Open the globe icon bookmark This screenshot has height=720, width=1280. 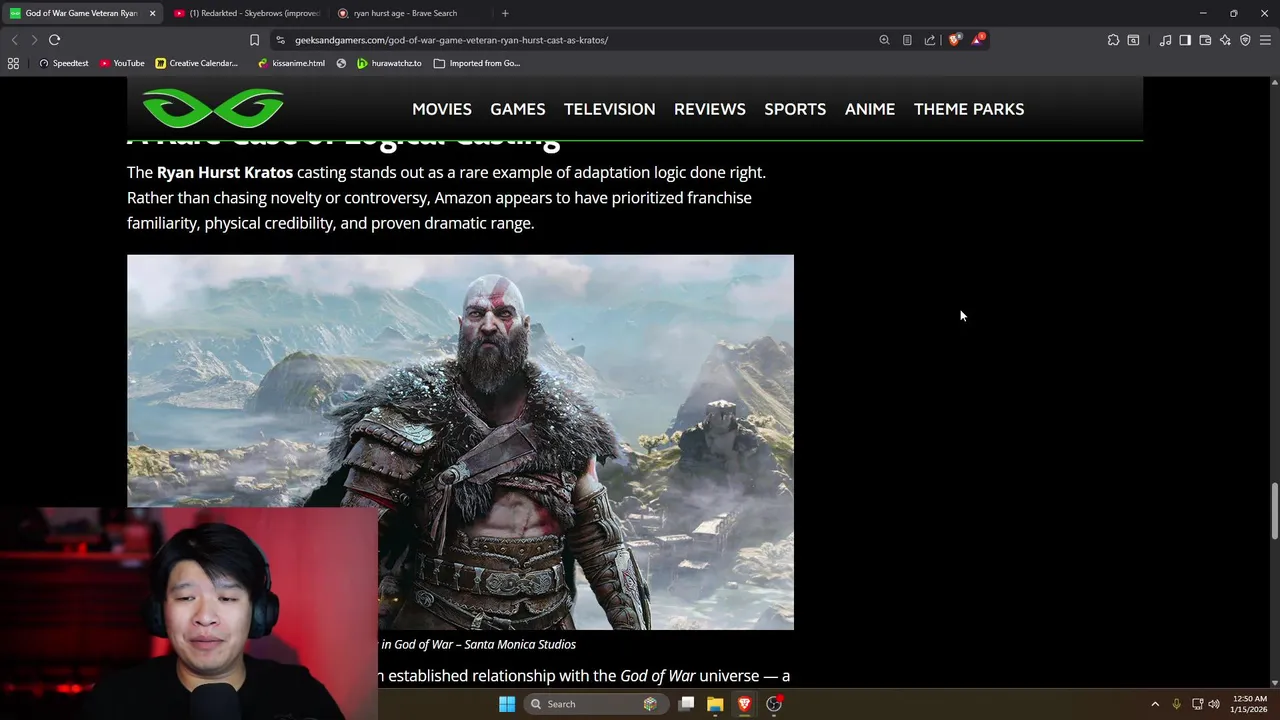341,63
